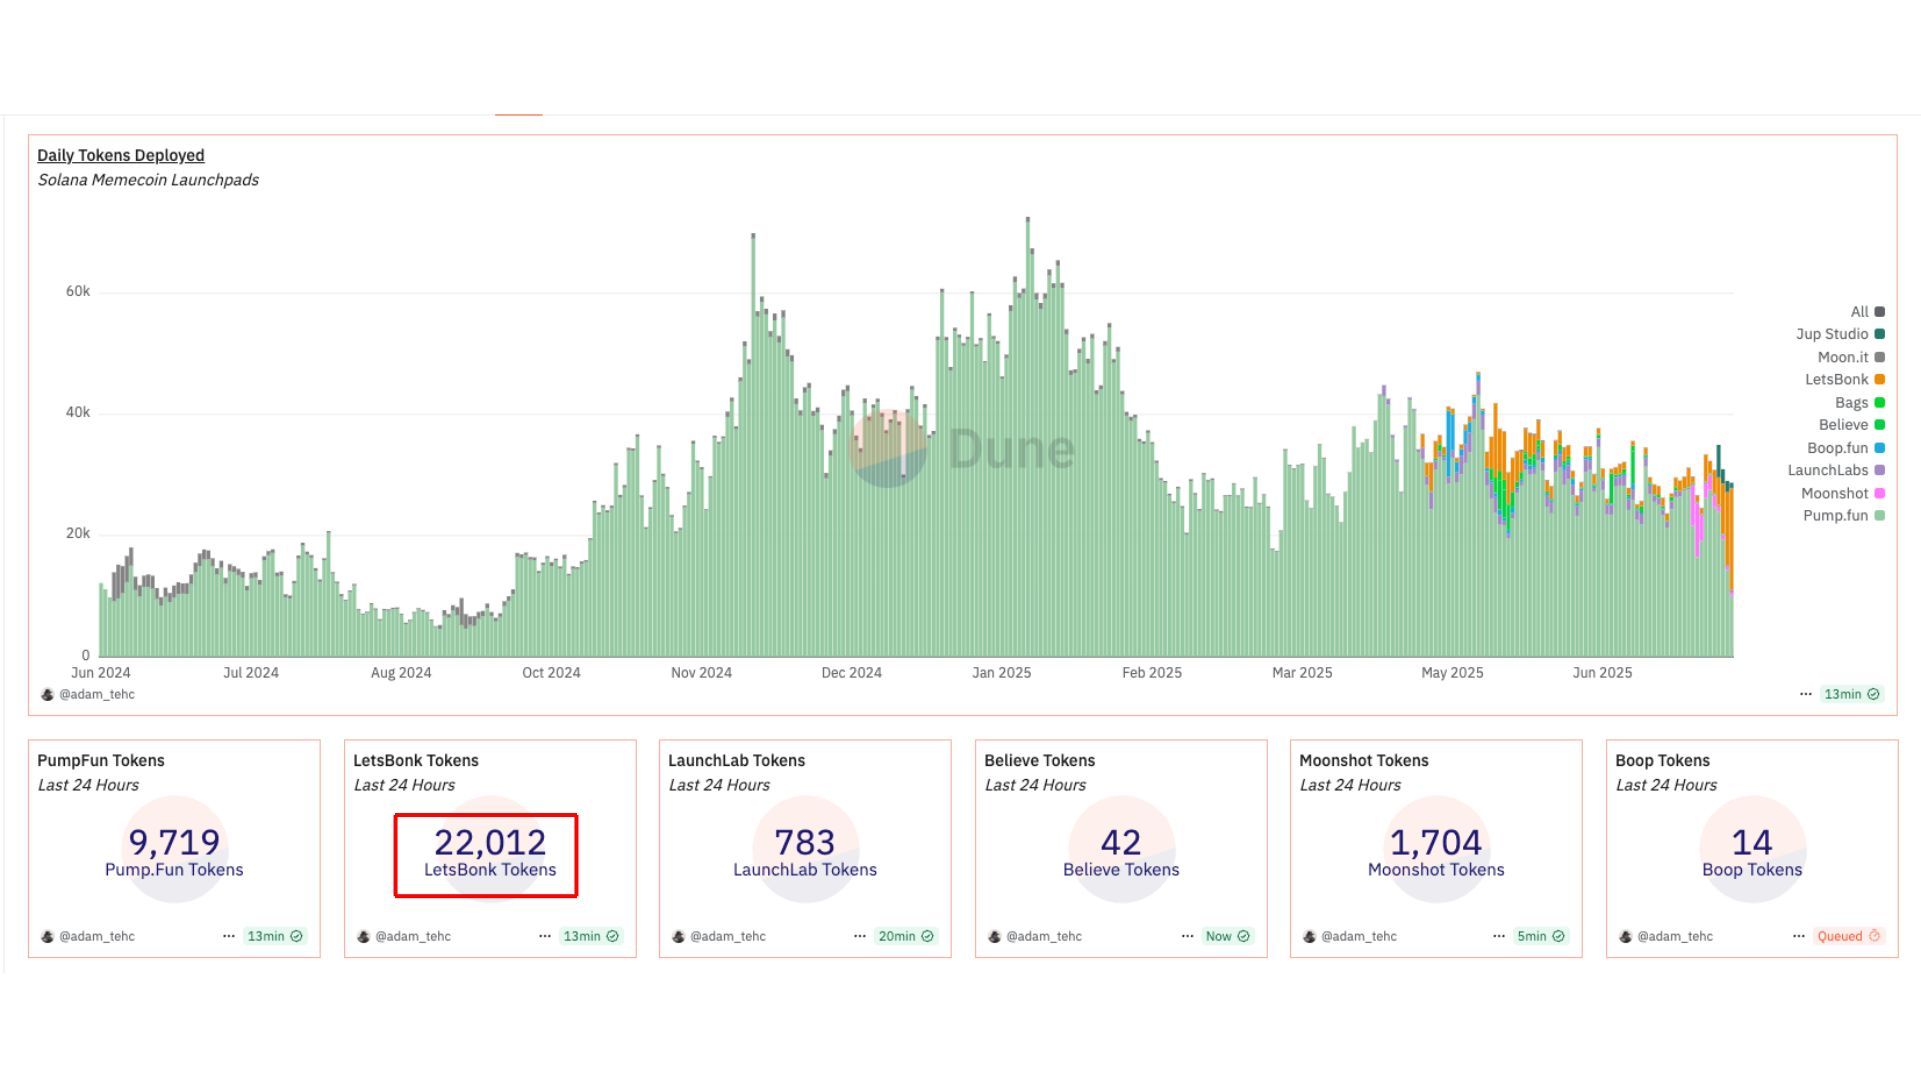1921x1081 pixels.
Task: Click the 9,719 Pump.Fun Tokens counter
Action: tap(174, 852)
